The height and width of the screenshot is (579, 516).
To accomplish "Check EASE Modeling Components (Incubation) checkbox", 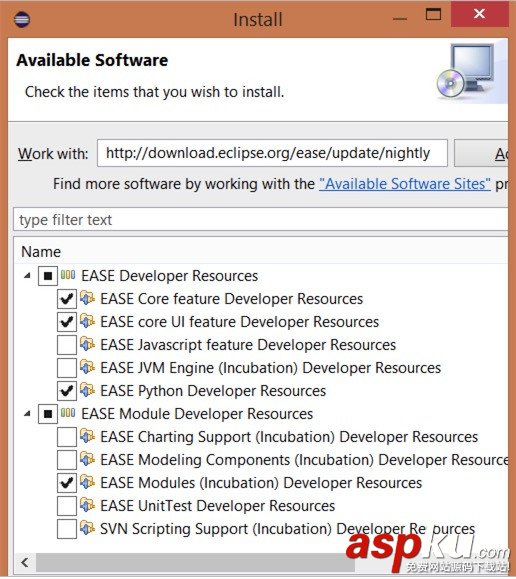I will [67, 460].
